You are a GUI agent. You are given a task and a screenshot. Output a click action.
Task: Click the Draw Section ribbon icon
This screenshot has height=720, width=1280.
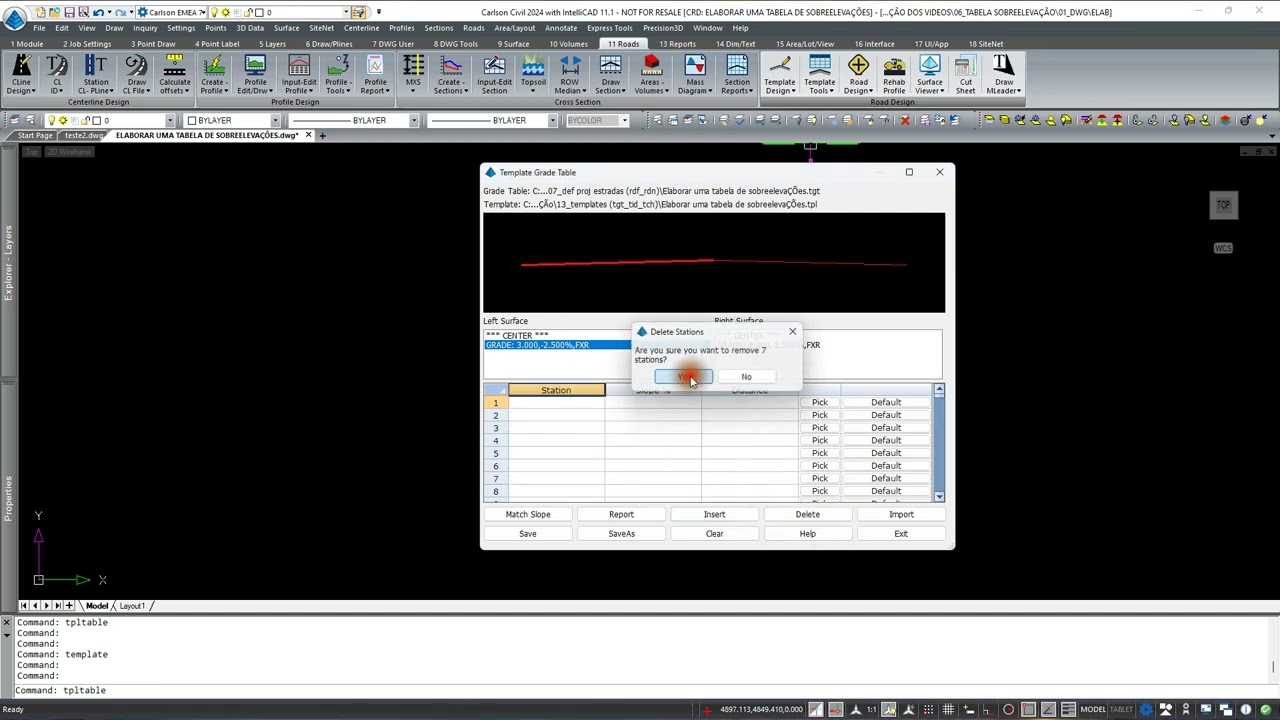(x=610, y=75)
